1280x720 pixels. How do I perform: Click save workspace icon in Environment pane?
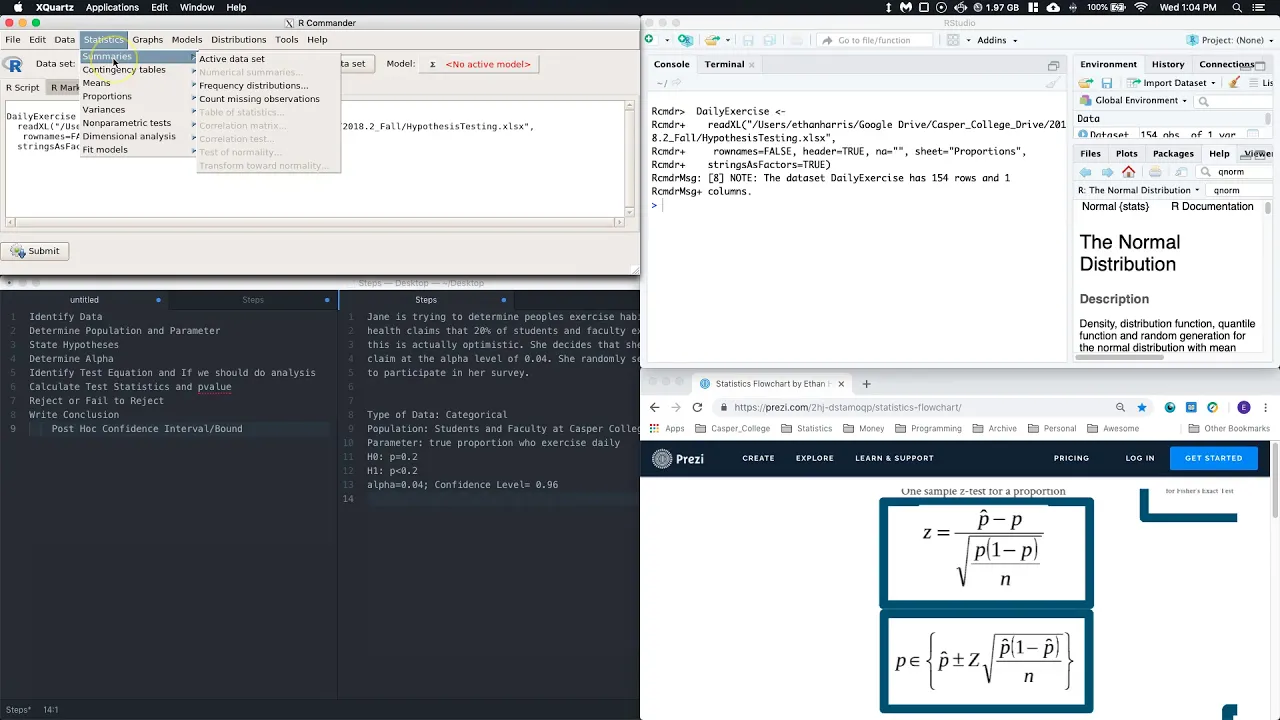1107,83
